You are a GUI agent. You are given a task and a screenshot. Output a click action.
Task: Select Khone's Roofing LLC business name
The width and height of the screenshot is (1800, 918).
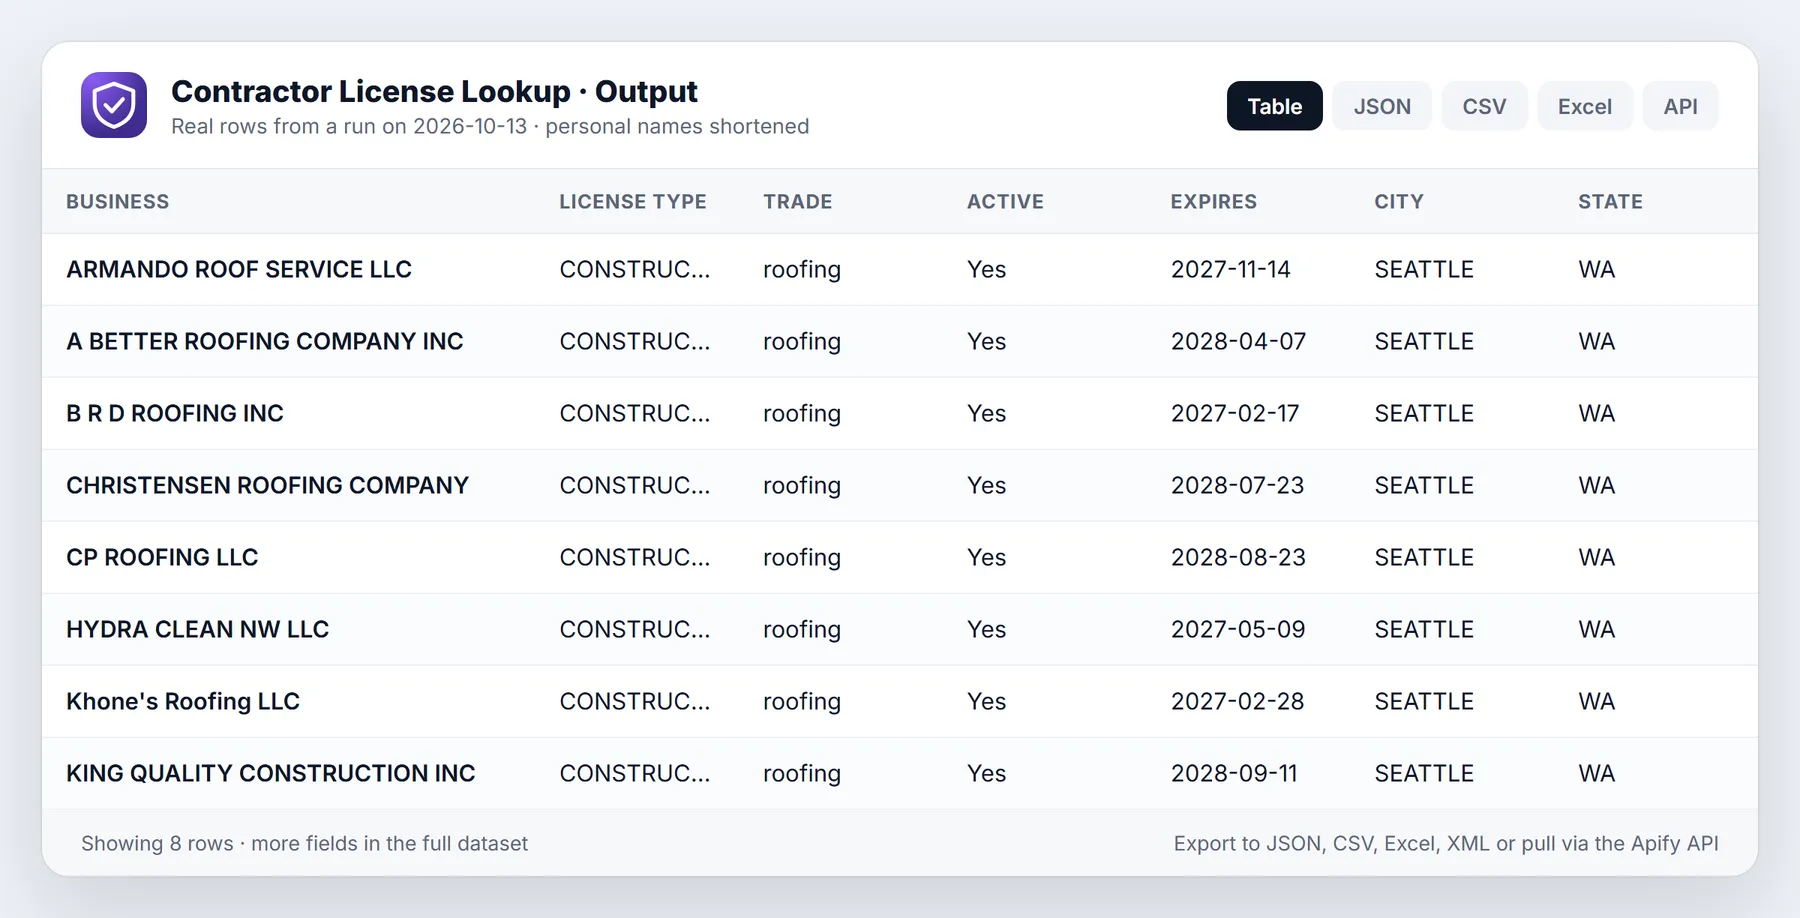[183, 701]
